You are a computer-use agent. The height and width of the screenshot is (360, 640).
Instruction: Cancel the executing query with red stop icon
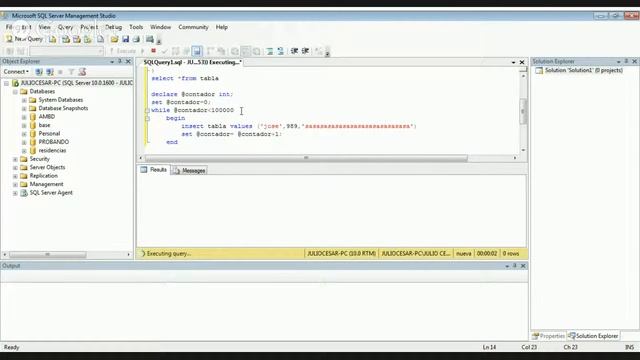153,51
